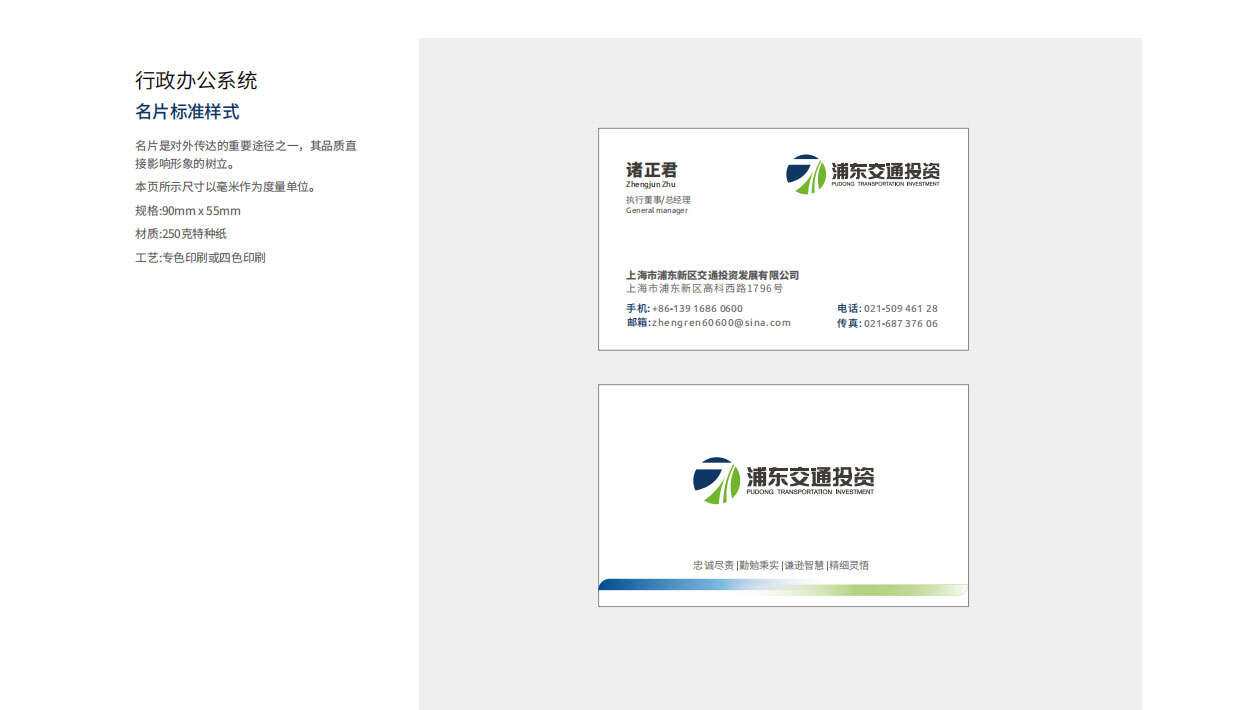Click the job title "执行董事/总经理"

point(658,200)
